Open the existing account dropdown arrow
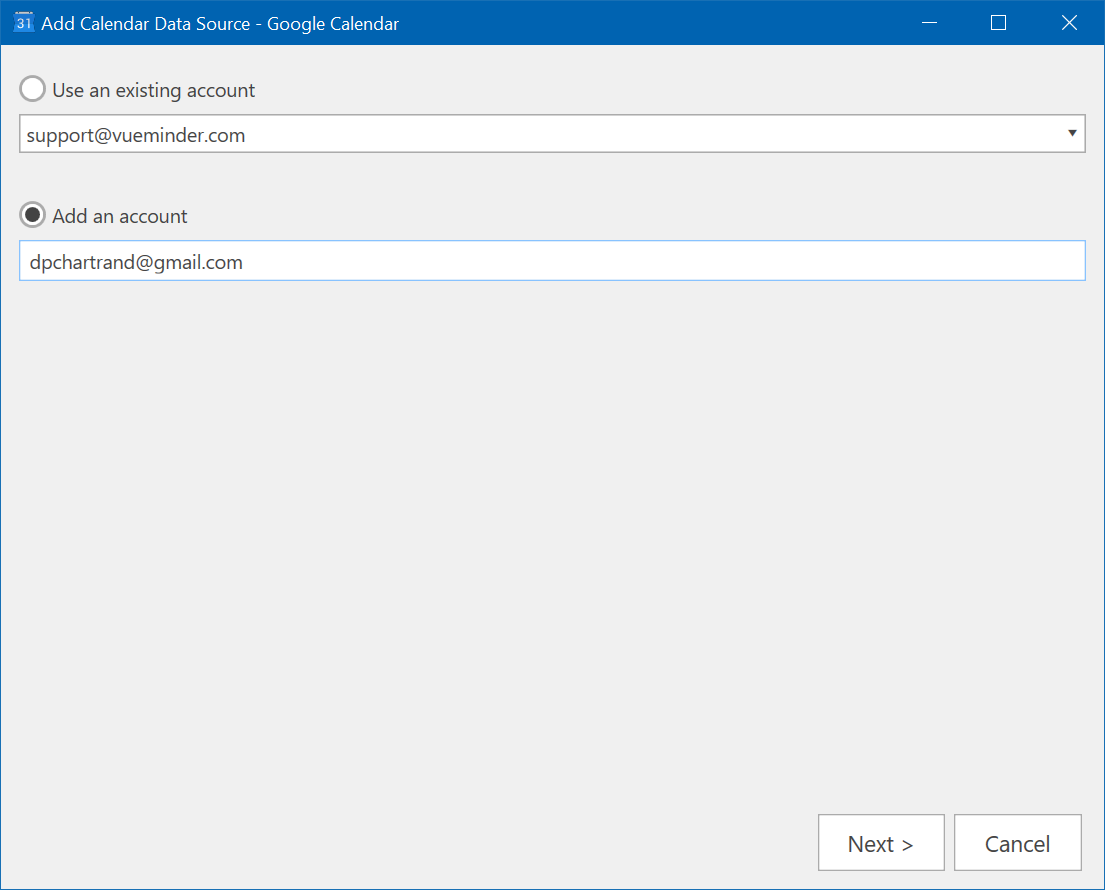Viewport: 1105px width, 890px height. click(x=1072, y=133)
